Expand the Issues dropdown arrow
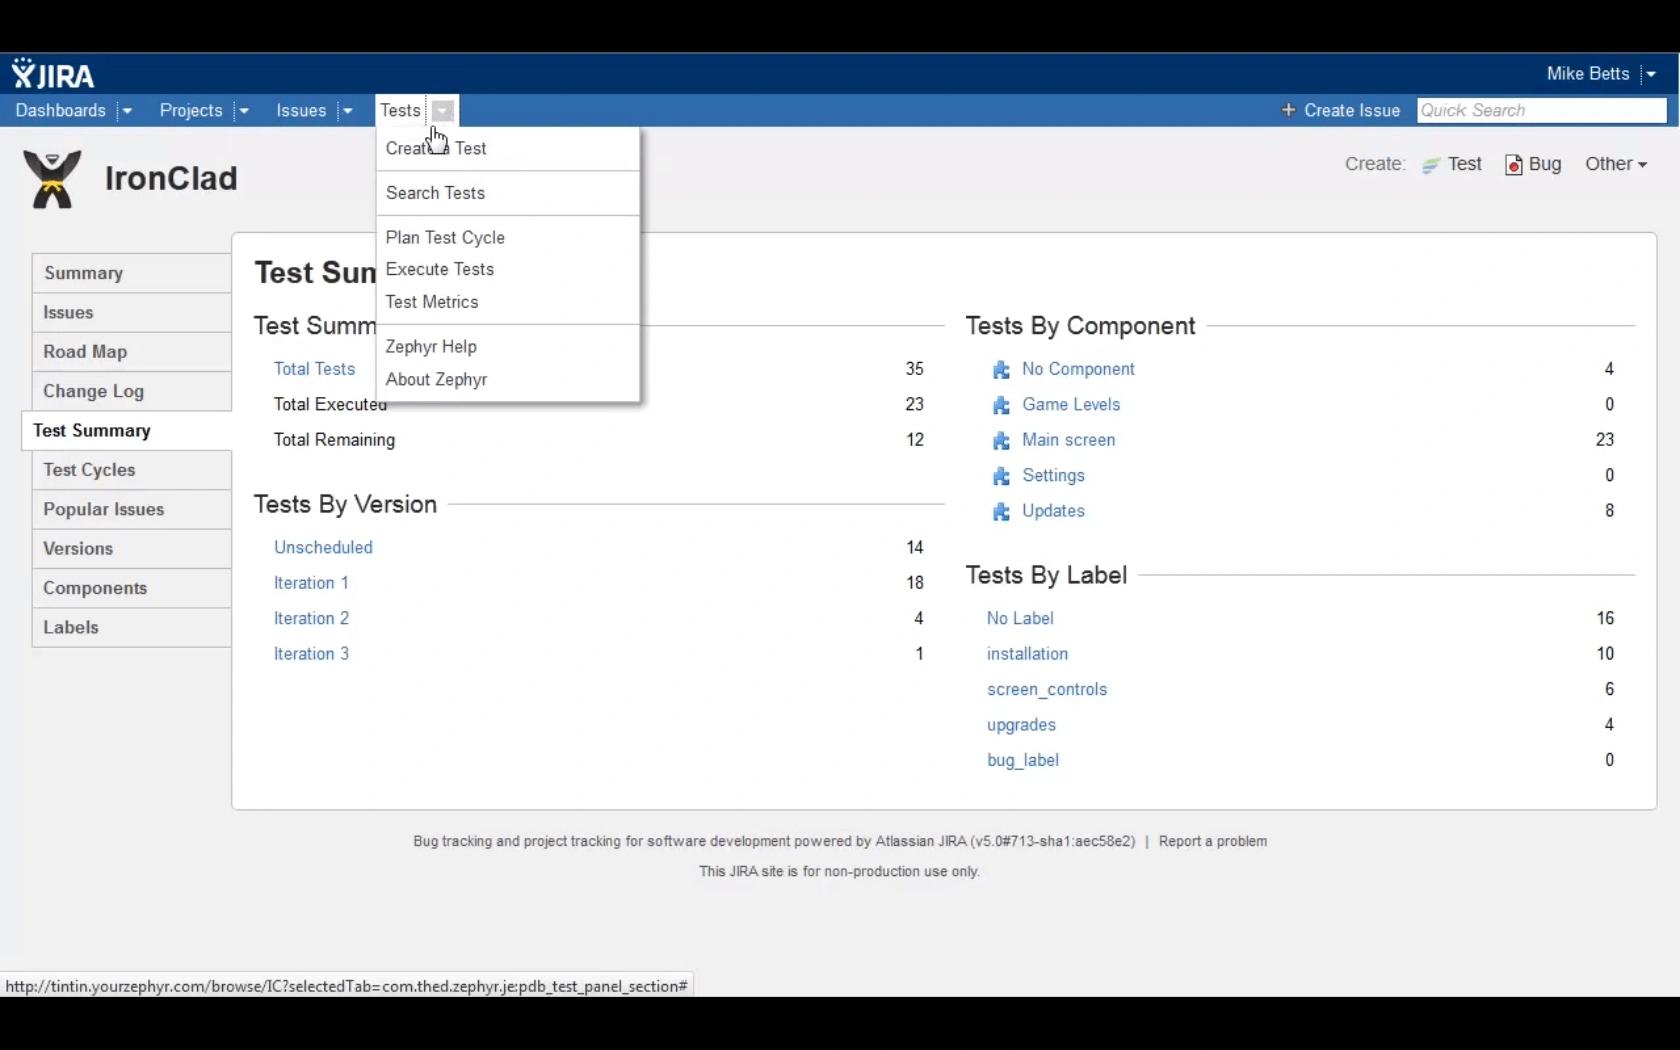This screenshot has width=1680, height=1050. [x=347, y=111]
